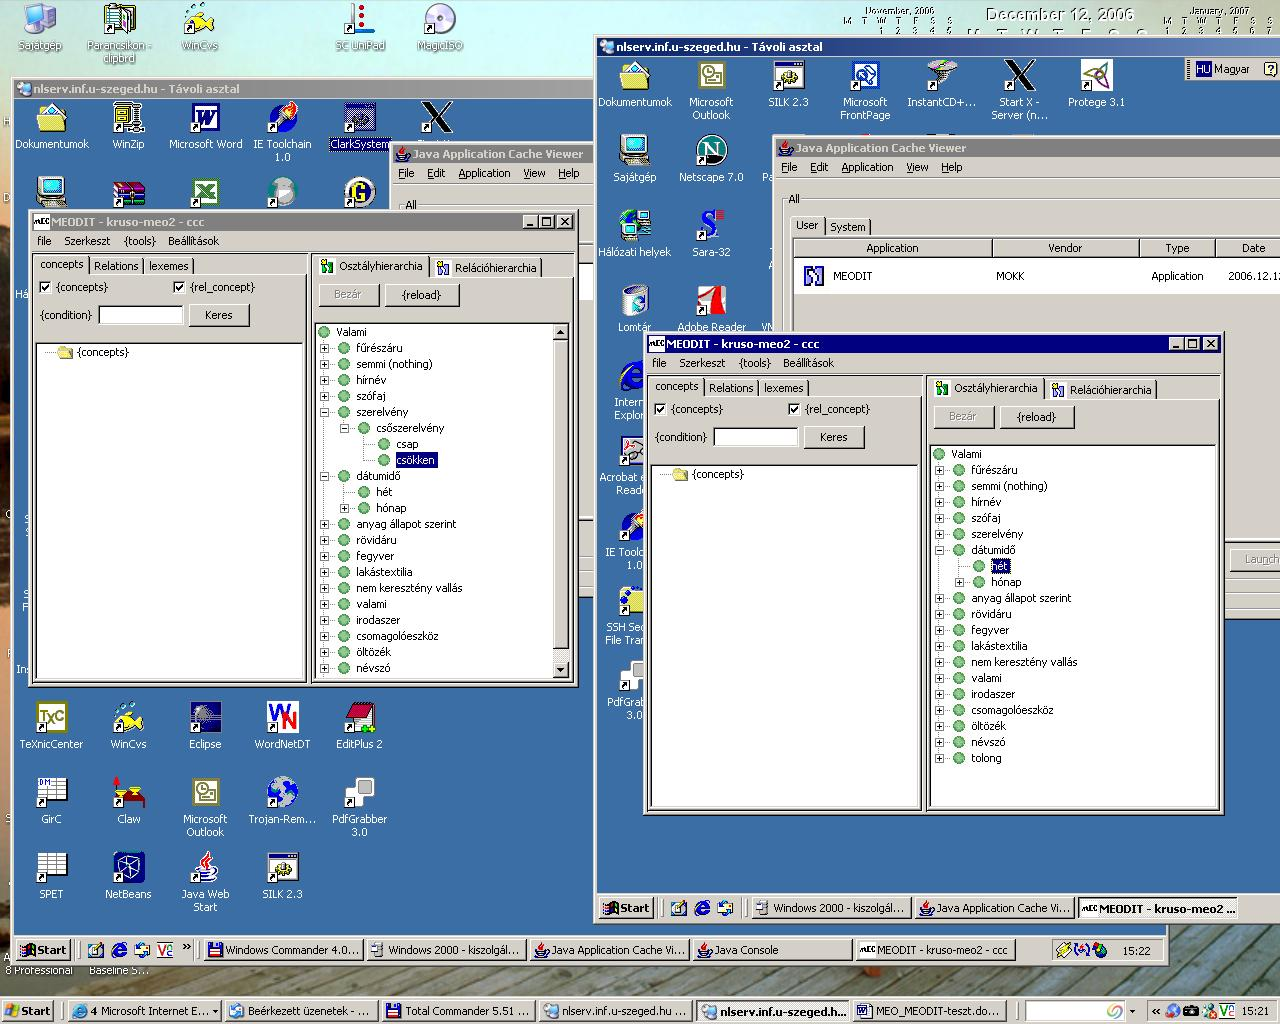Viewport: 1280px width, 1024px height.
Task: Click {condition} input field in left MEODIT window
Action: coord(141,315)
